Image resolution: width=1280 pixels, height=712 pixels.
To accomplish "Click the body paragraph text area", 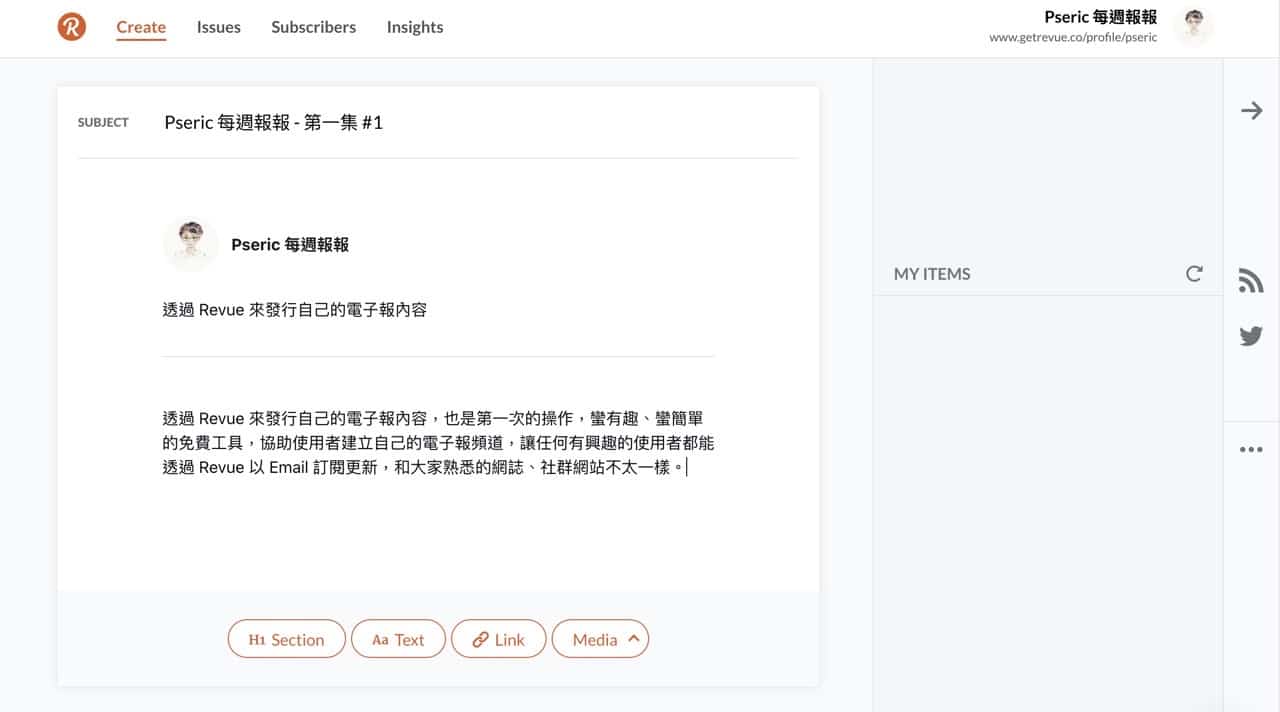I will point(438,443).
